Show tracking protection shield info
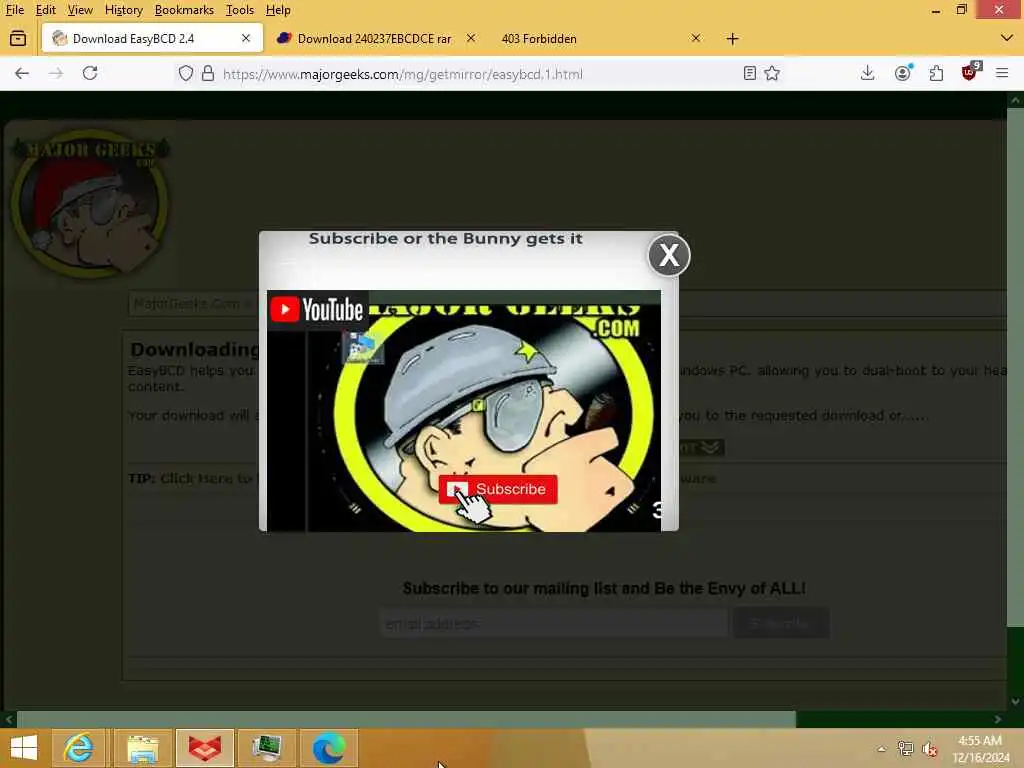The image size is (1024, 768). click(186, 73)
